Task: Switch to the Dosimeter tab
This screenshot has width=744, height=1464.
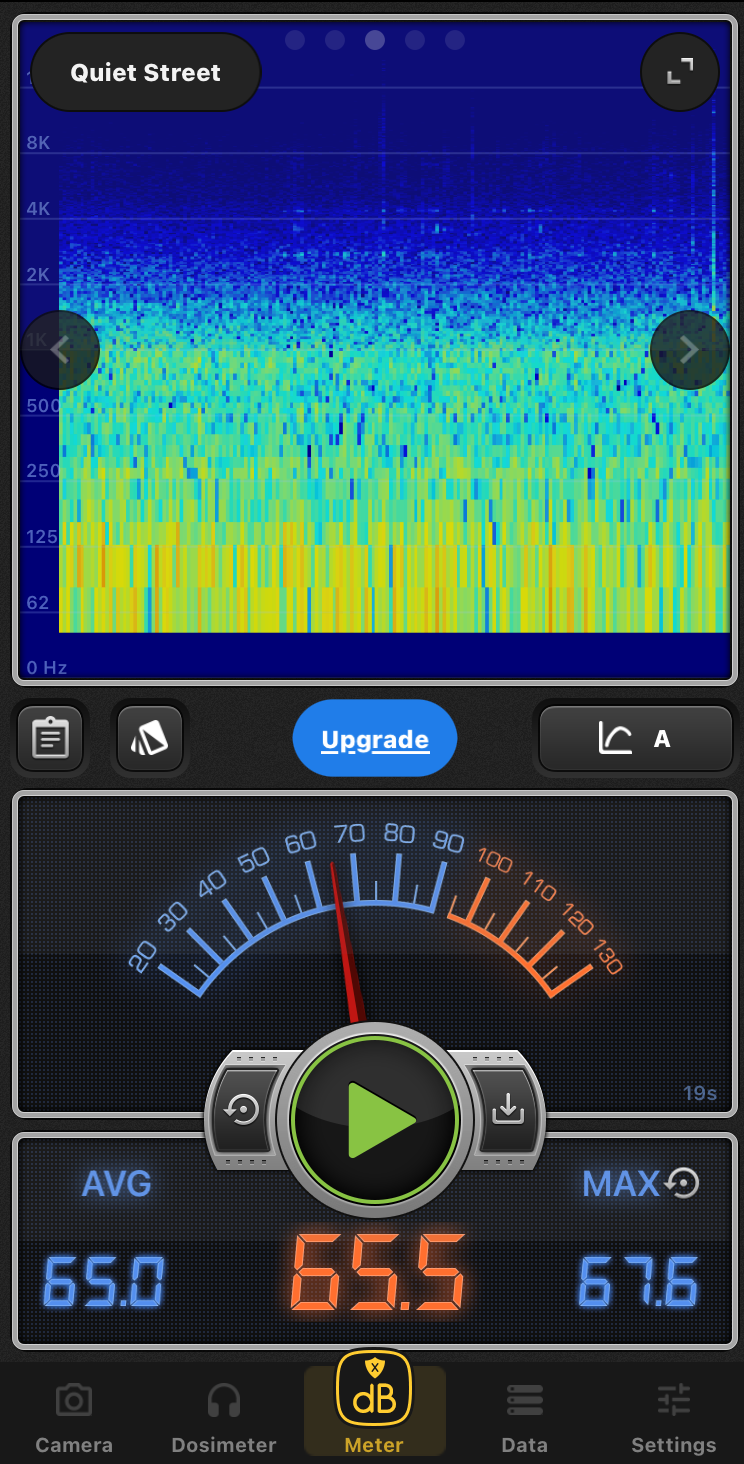Action: [x=223, y=1418]
